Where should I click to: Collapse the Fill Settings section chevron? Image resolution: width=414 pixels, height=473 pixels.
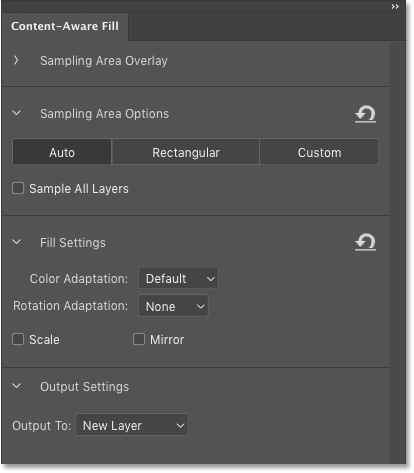tap(16, 242)
